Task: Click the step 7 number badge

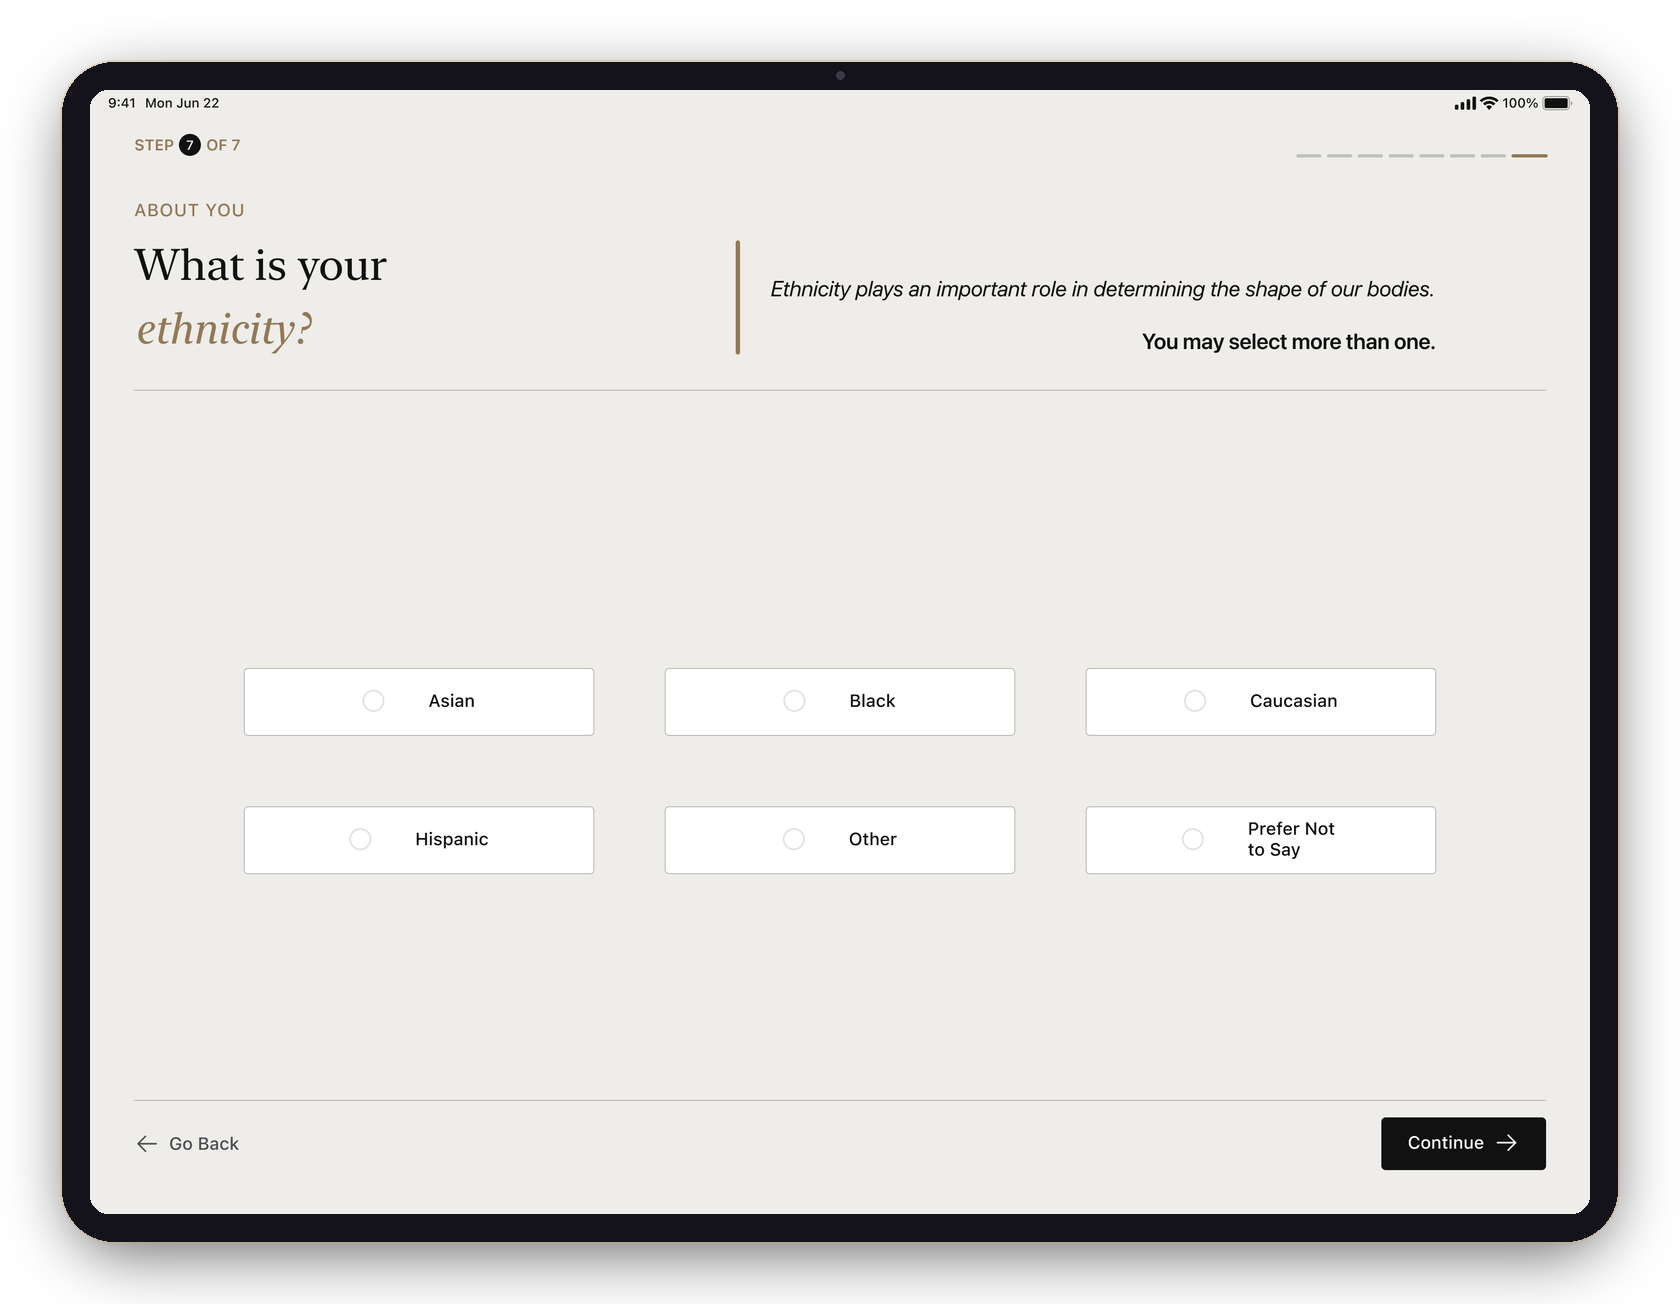Action: click(190, 145)
